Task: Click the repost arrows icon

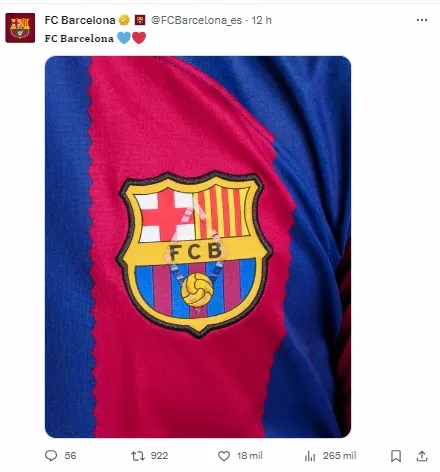Action: pyautogui.click(x=138, y=456)
